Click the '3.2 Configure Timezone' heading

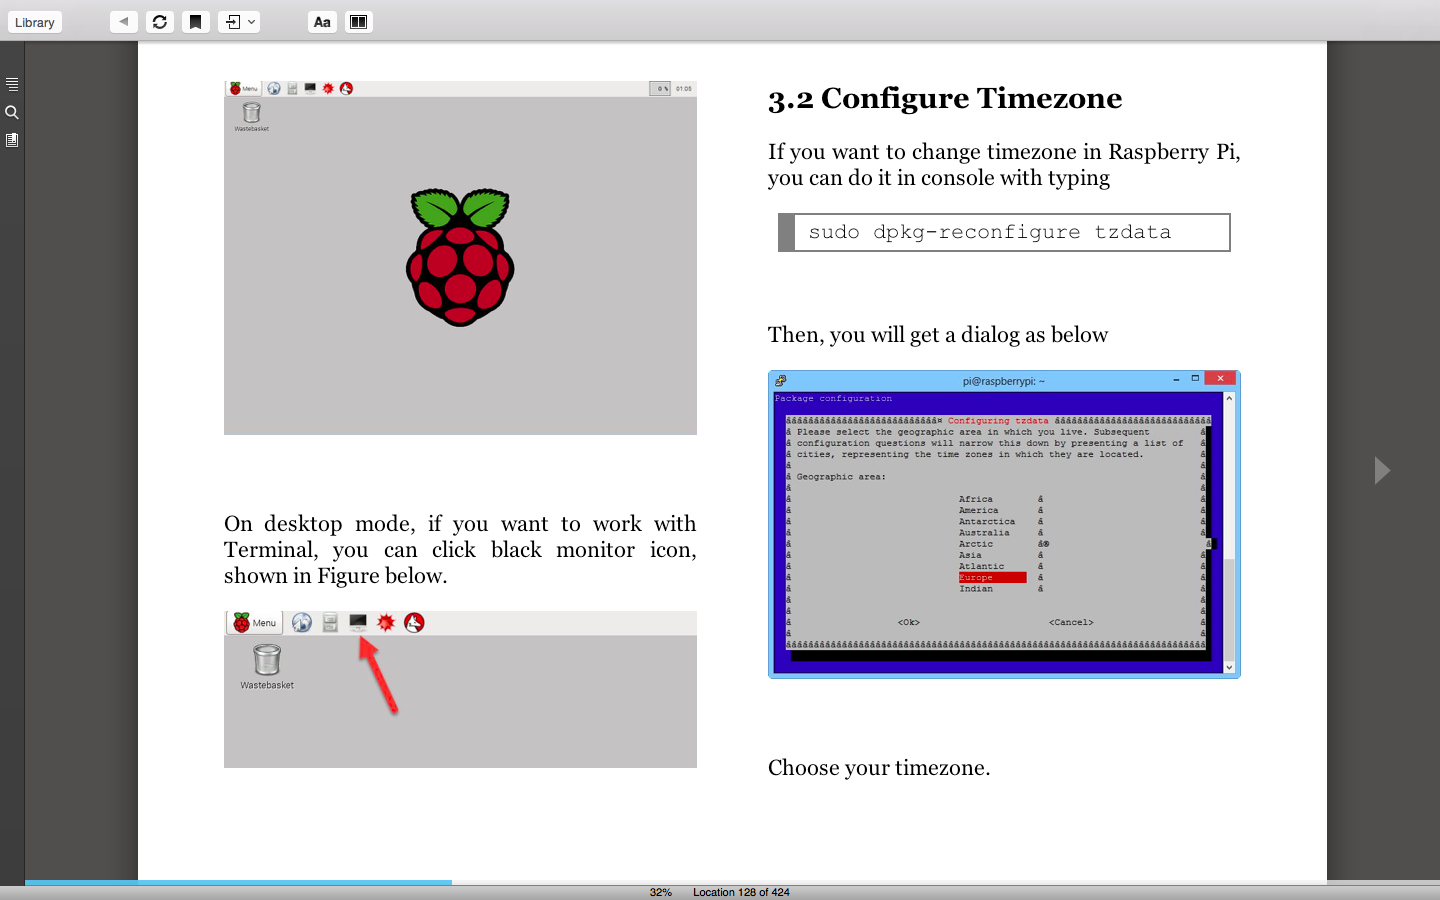[945, 98]
